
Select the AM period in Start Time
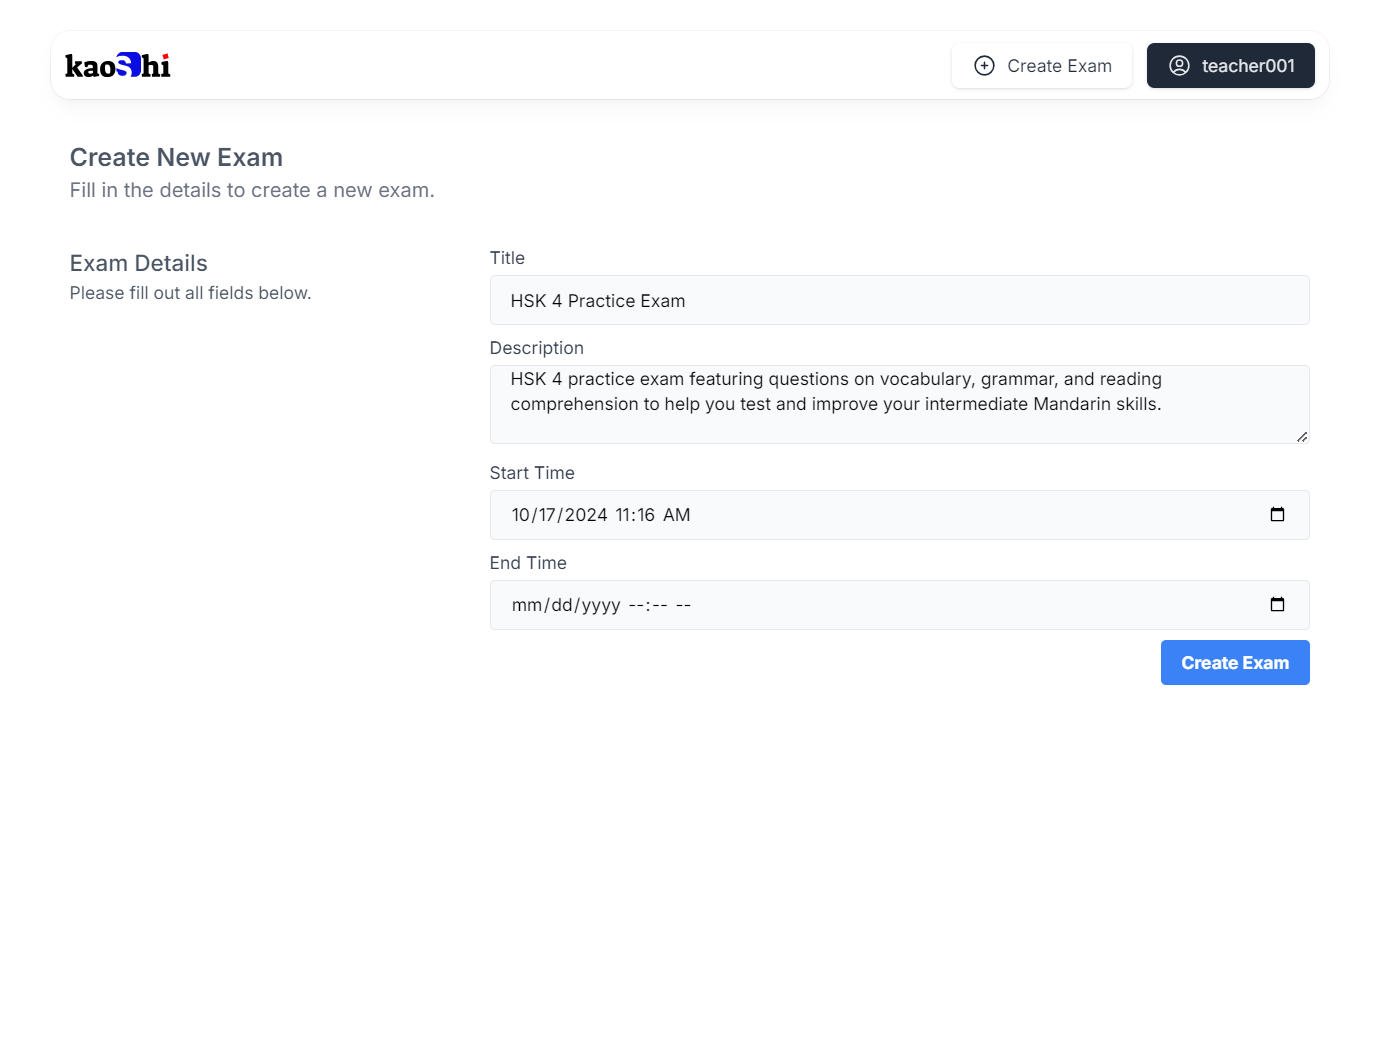coord(676,515)
